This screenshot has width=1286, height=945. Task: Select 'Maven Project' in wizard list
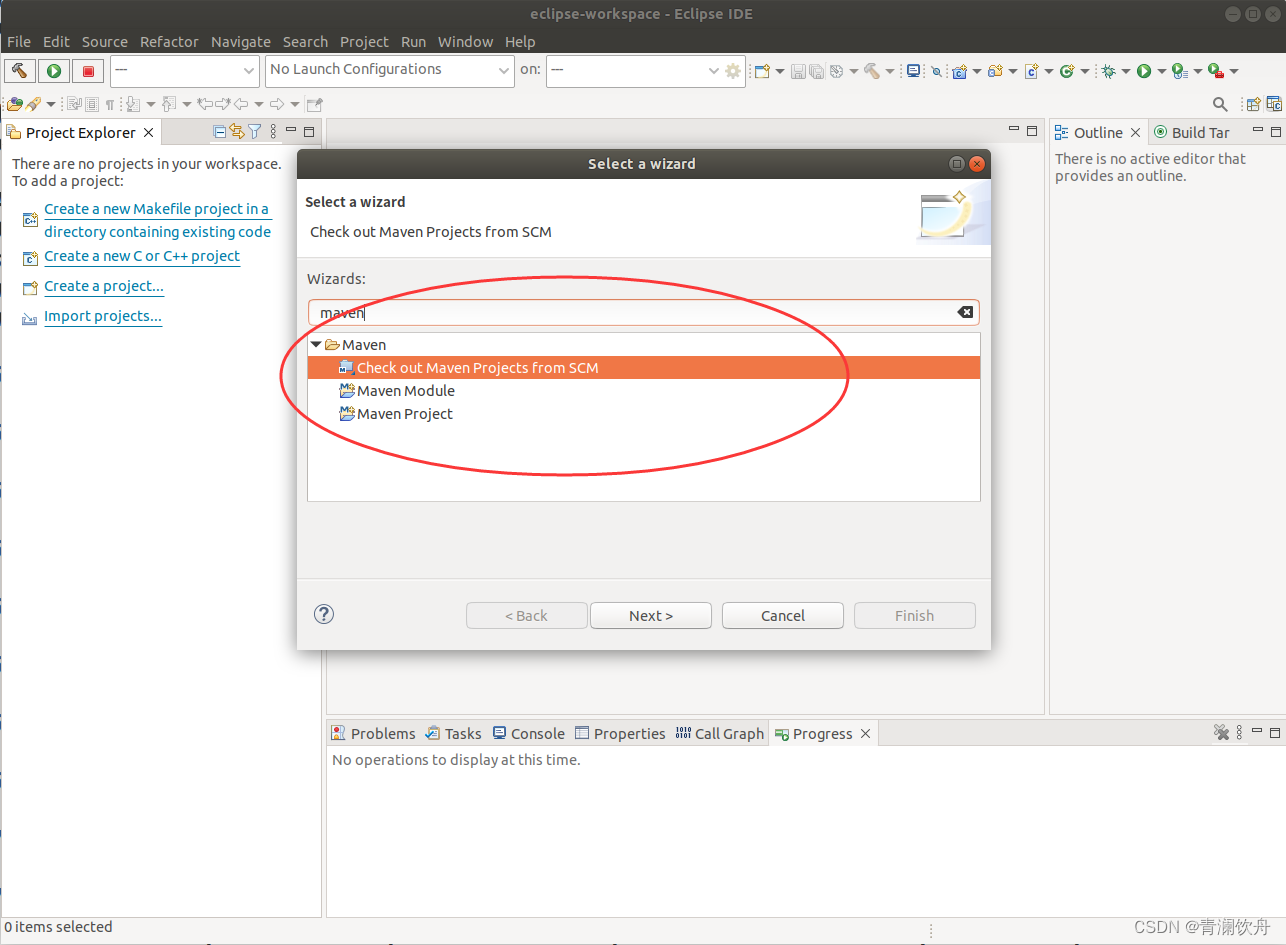pos(405,414)
